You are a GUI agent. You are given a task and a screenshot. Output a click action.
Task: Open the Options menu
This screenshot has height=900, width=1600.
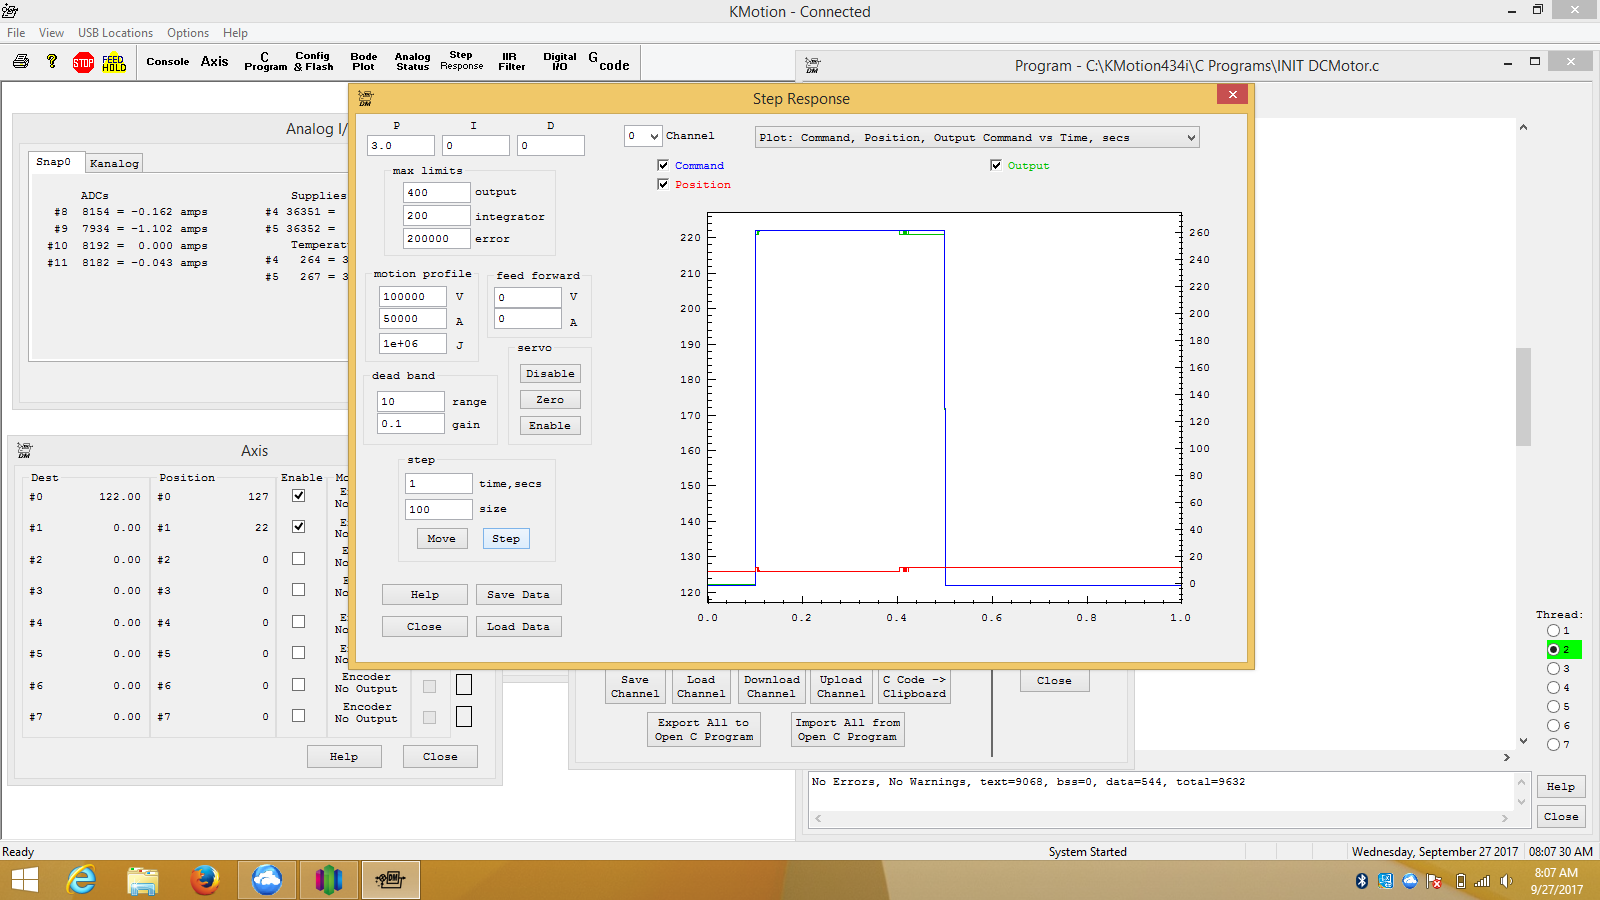(188, 33)
